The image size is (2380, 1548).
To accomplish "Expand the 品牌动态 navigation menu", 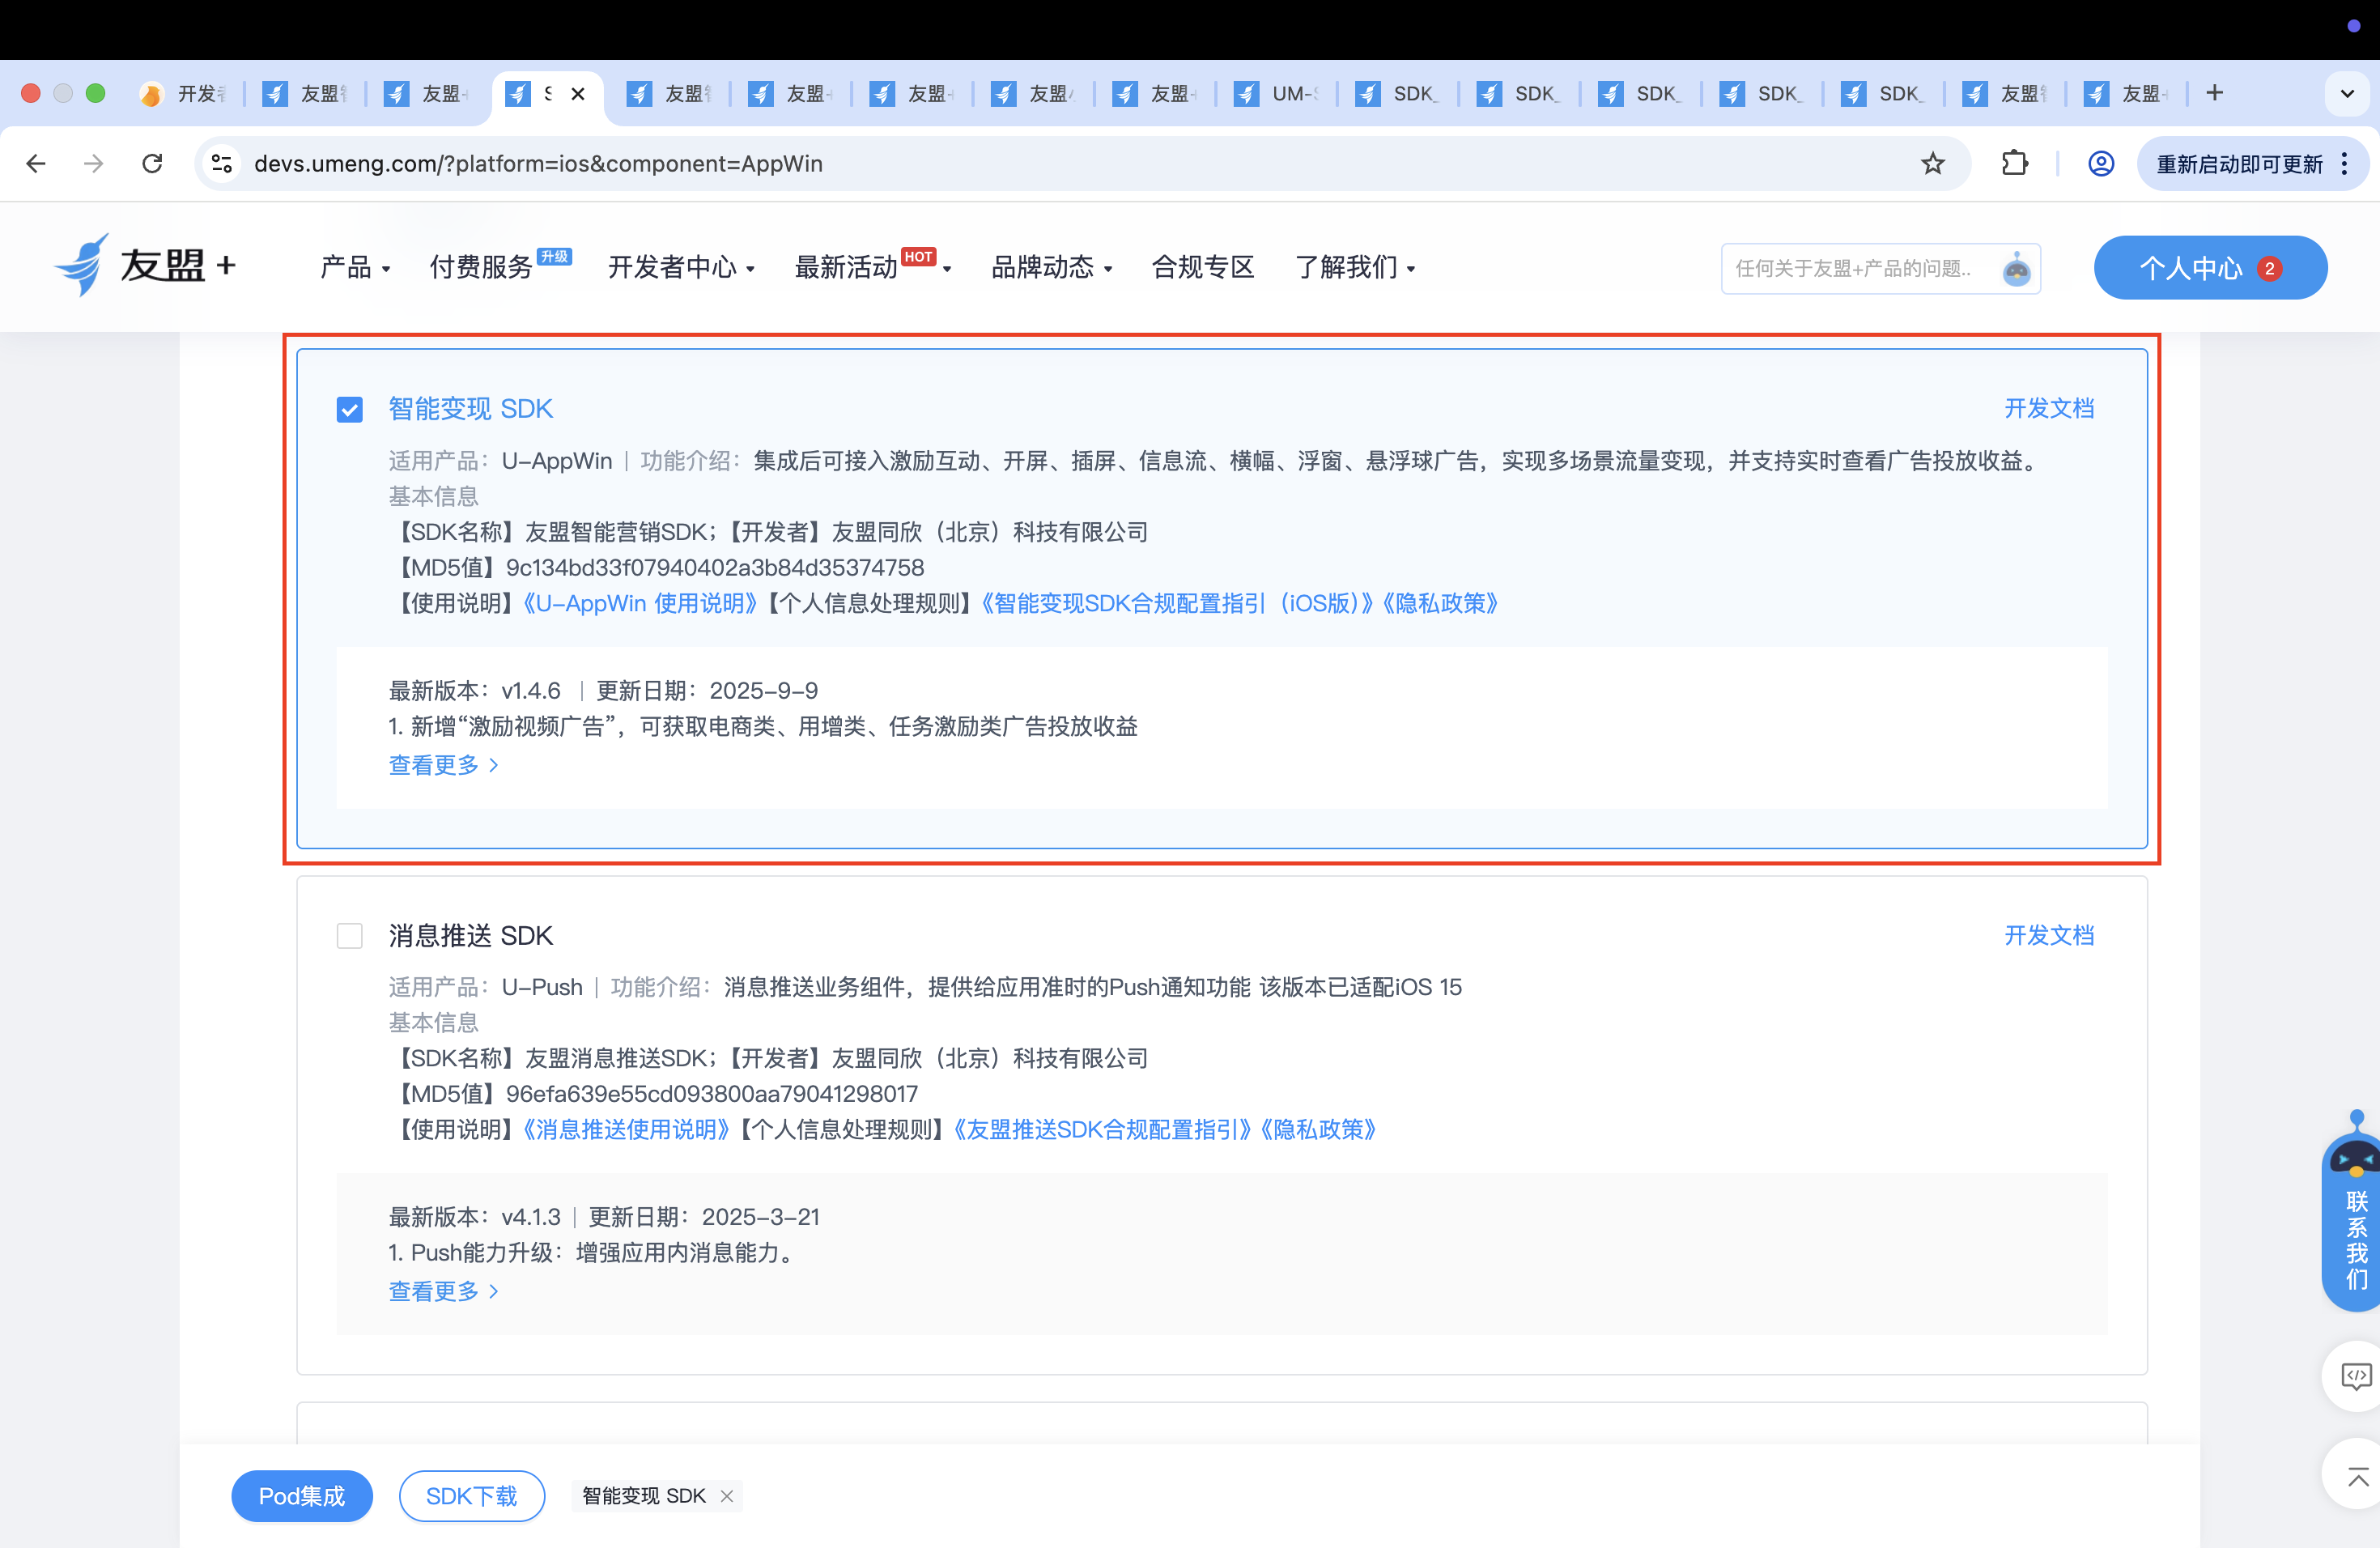I will pos(1051,267).
